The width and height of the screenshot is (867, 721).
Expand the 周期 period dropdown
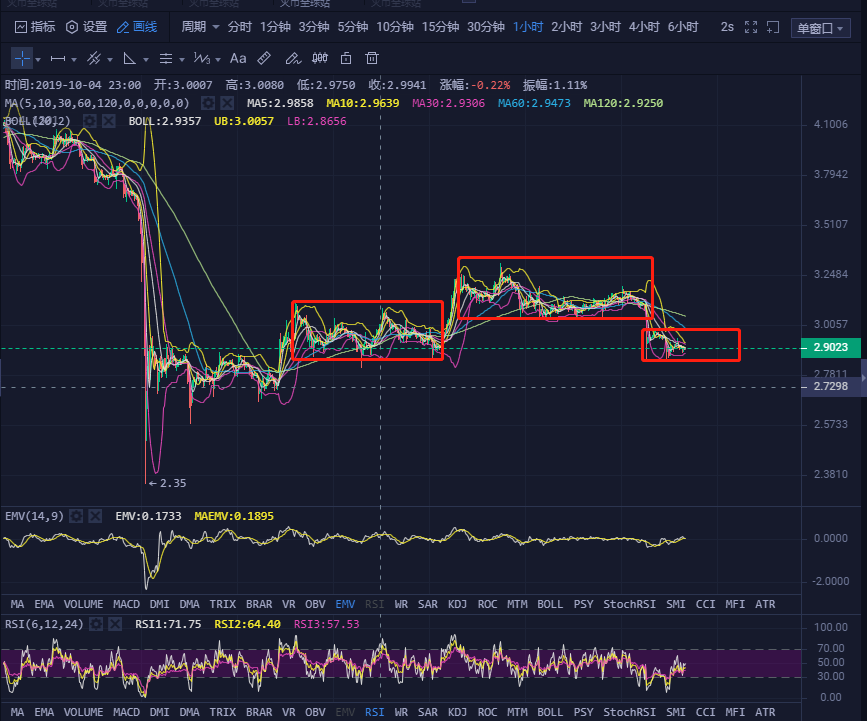200,27
